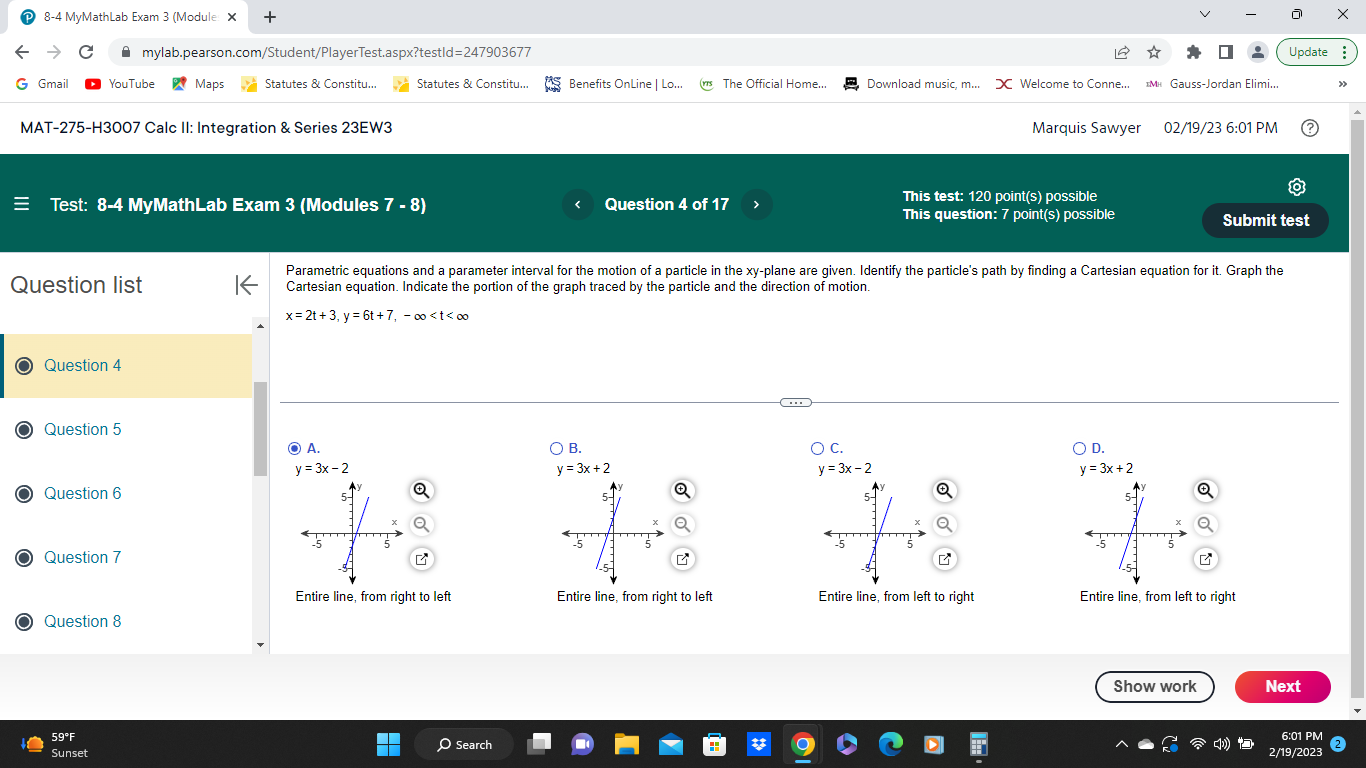
Task: Zoom out on option B's graph
Action: (682, 524)
